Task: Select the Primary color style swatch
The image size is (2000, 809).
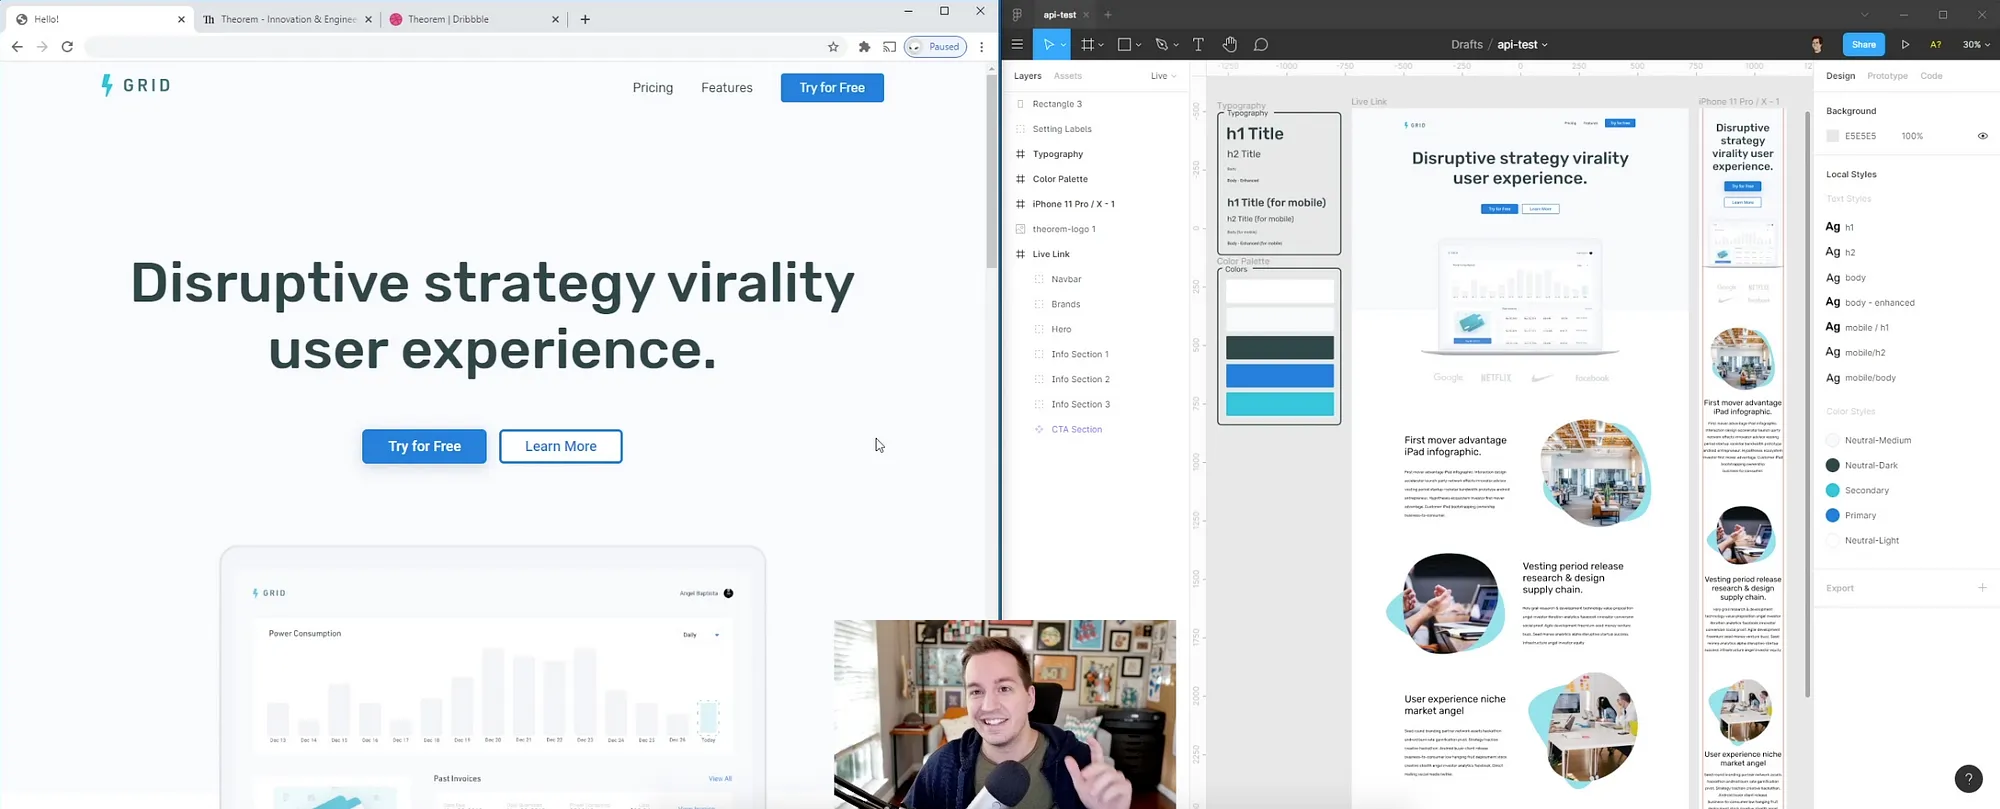Action: (1832, 515)
